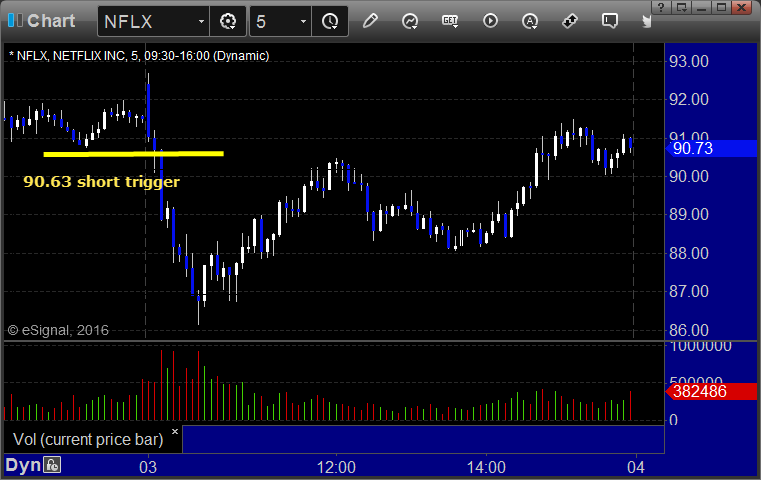
Task: Click the 12:00 time axis label
Action: click(x=336, y=467)
